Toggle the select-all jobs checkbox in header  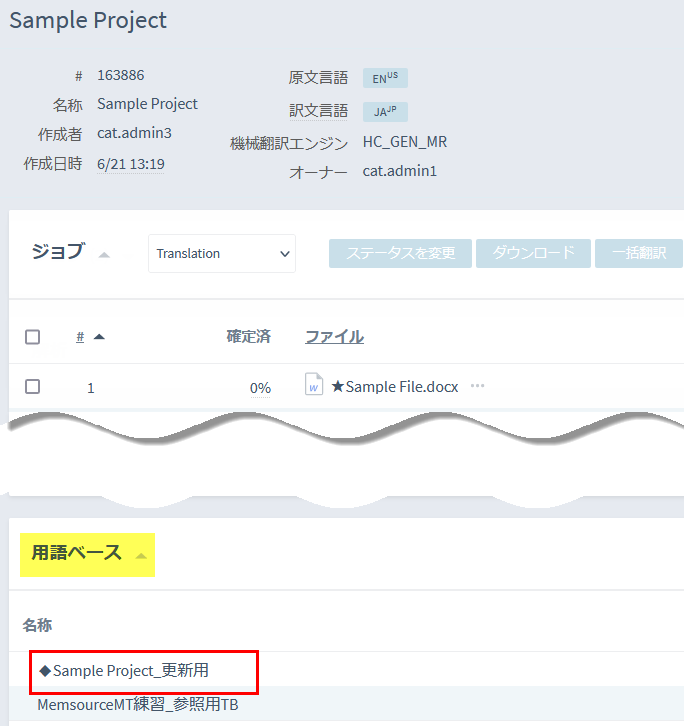(x=32, y=337)
